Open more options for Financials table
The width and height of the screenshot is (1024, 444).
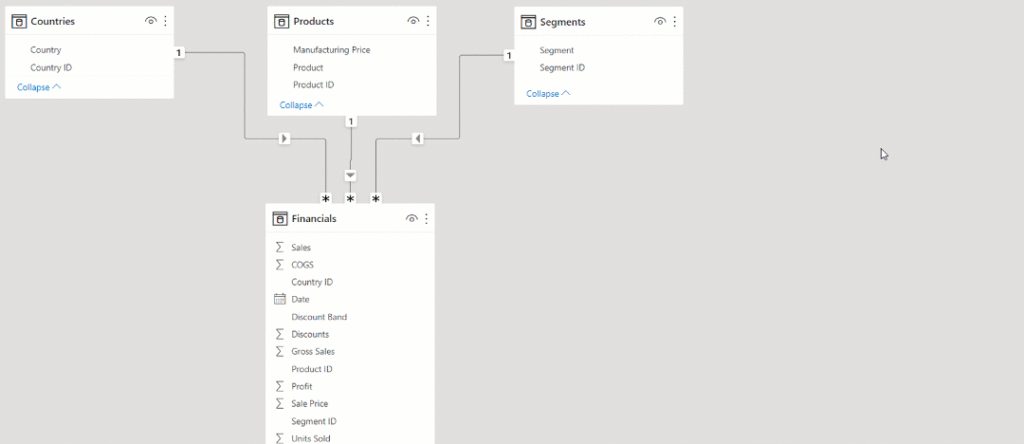(427, 218)
